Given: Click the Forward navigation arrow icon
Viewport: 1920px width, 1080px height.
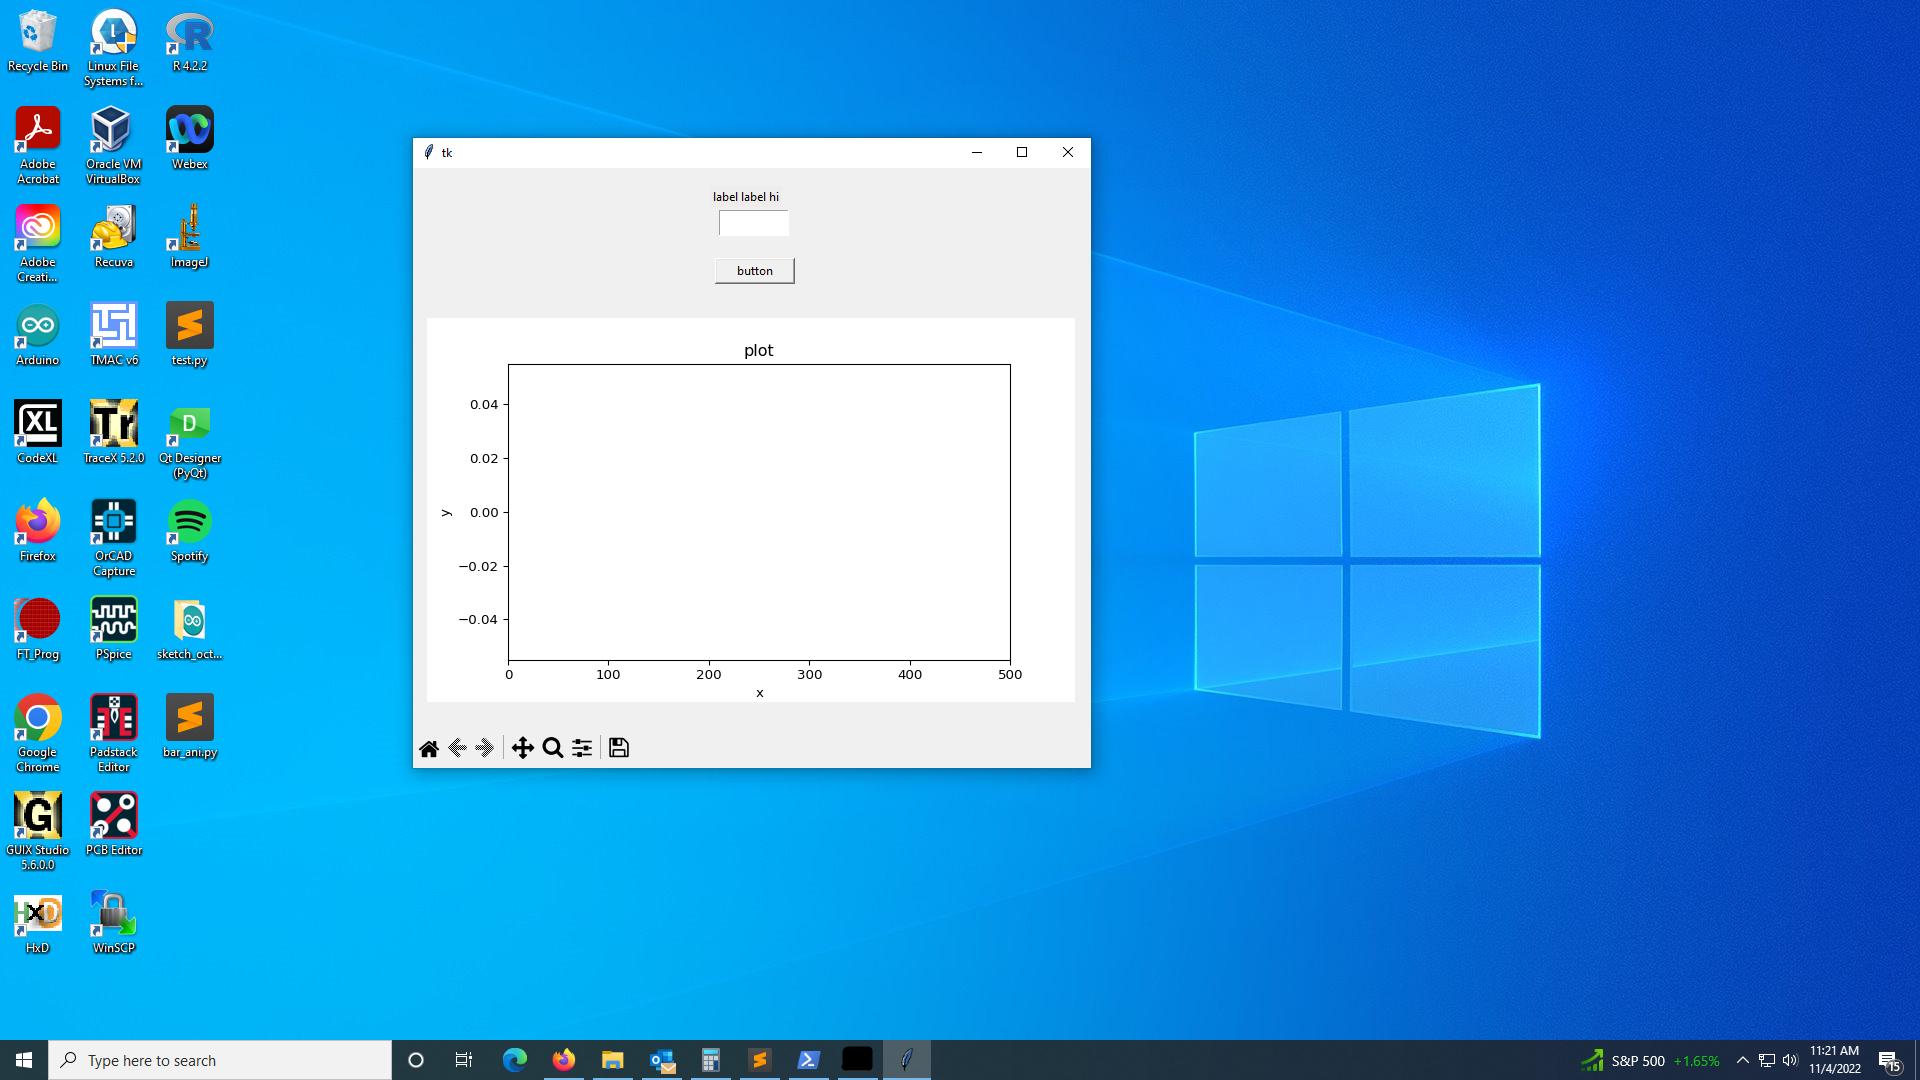Looking at the screenshot, I should click(x=484, y=748).
